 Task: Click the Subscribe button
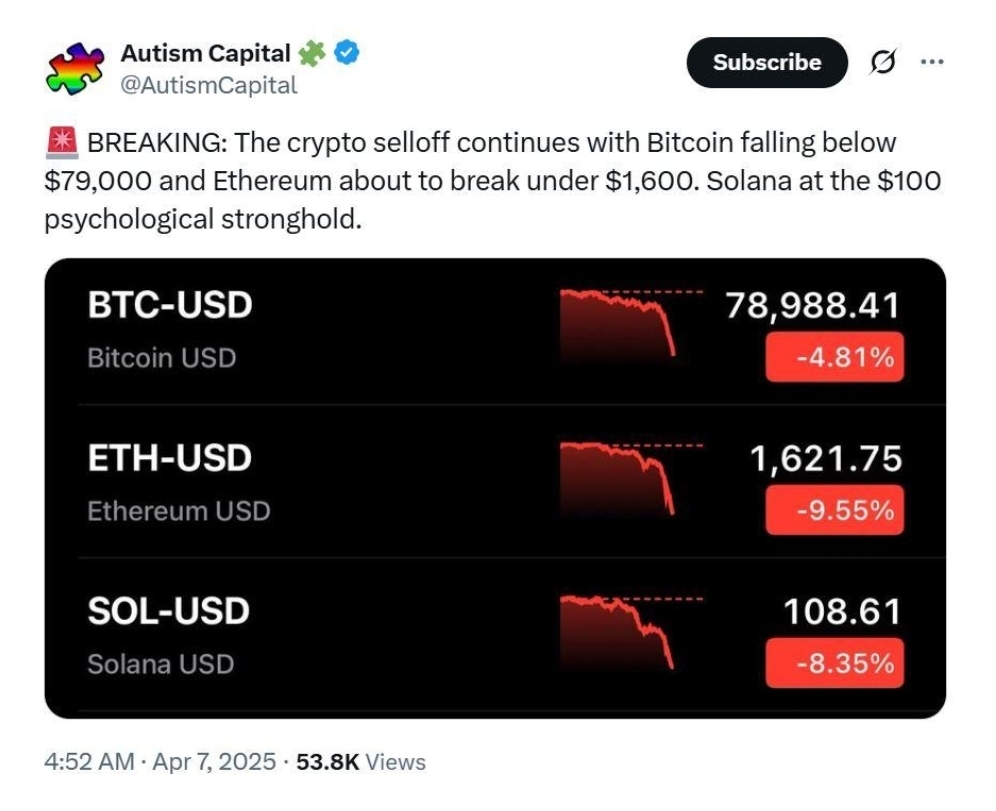[767, 62]
